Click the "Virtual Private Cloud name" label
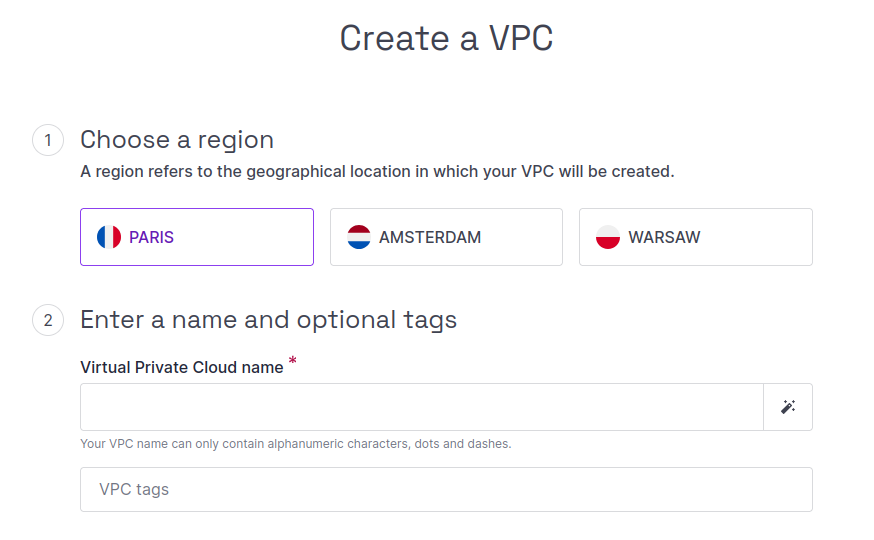This screenshot has width=874, height=540. point(182,367)
